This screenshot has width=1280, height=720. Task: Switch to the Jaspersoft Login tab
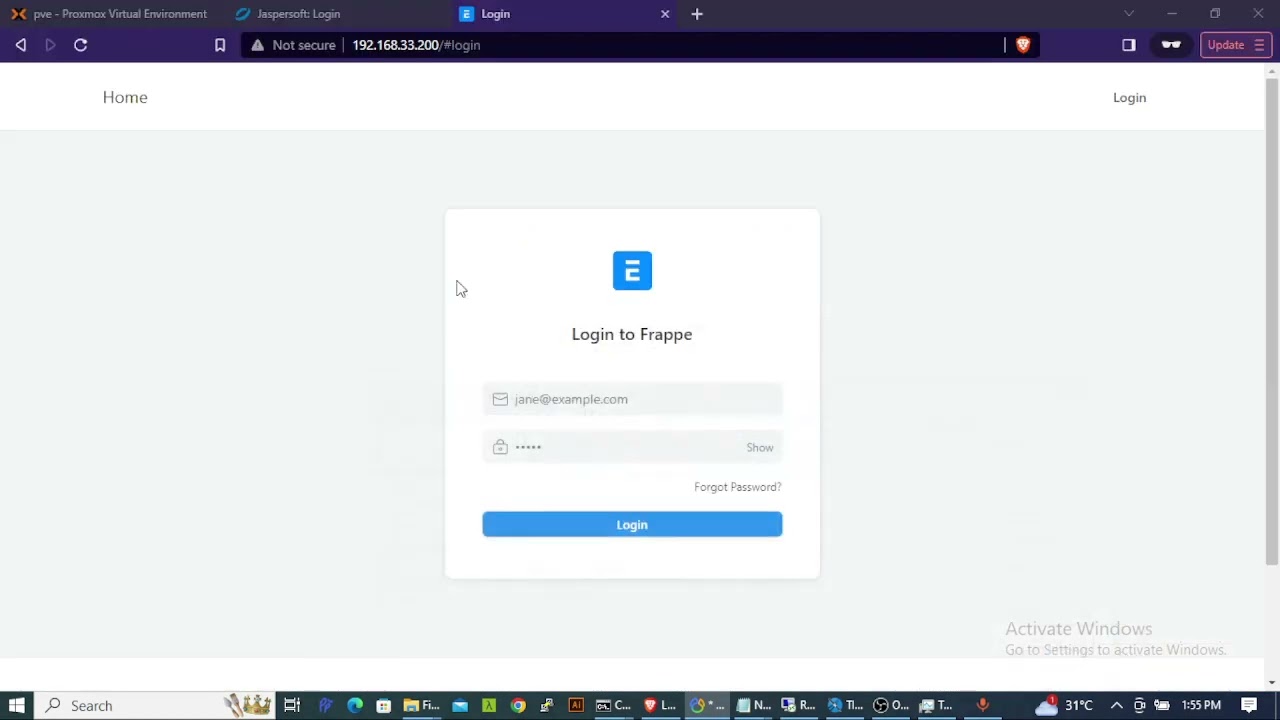click(x=298, y=14)
